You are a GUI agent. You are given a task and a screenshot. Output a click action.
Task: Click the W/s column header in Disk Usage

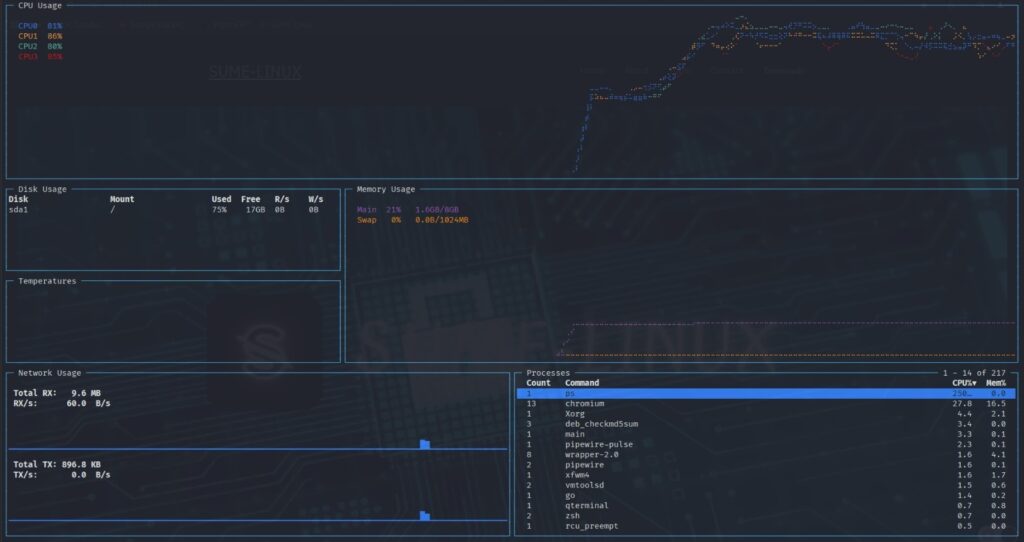[x=316, y=199]
